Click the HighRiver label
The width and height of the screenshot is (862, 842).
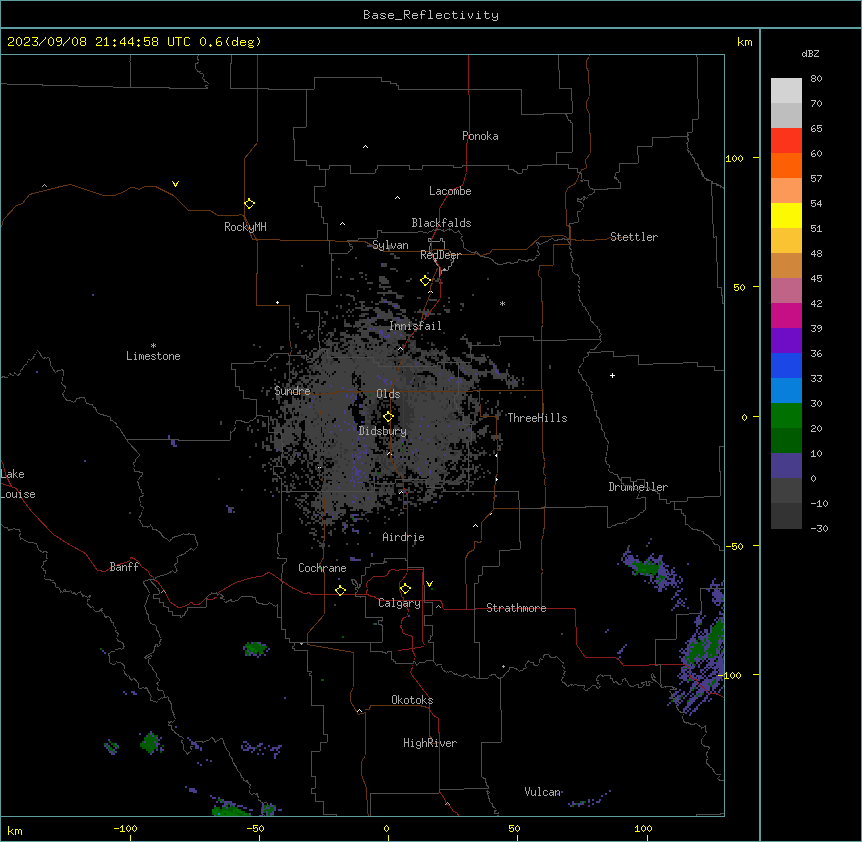(x=430, y=743)
